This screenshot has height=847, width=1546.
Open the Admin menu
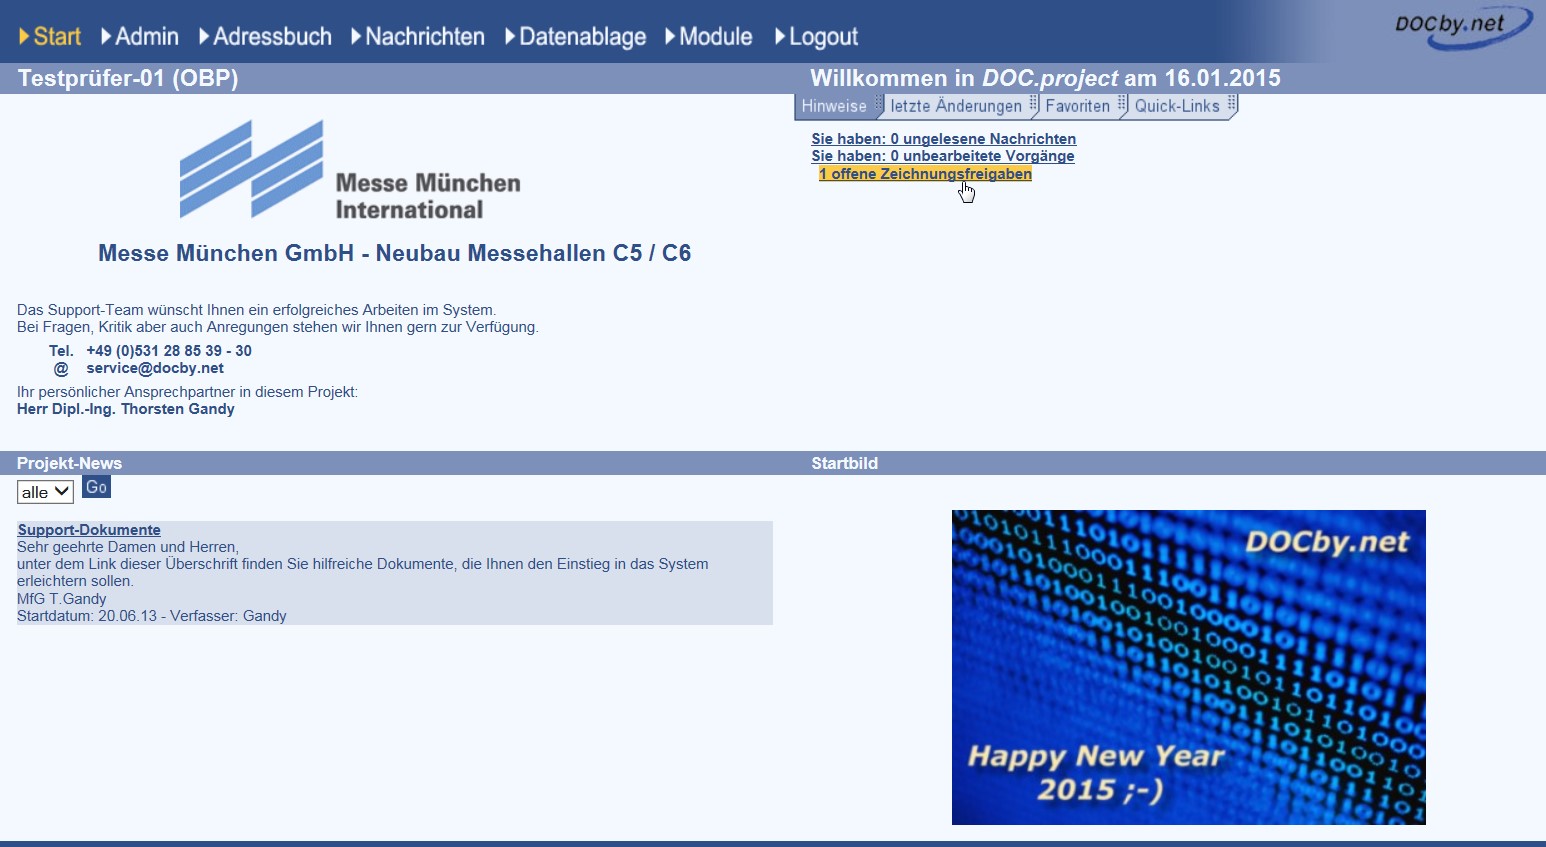(140, 37)
